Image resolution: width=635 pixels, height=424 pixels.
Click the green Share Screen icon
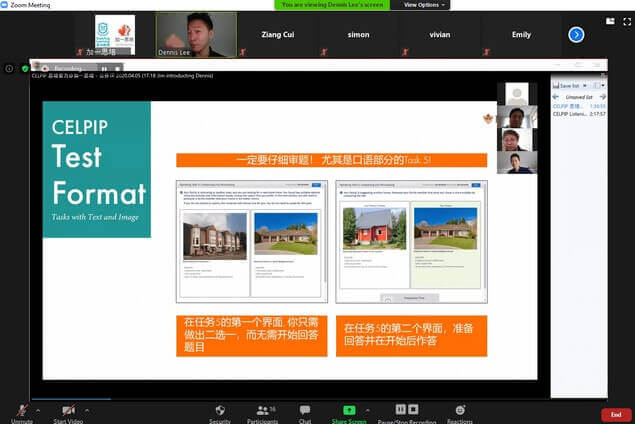point(348,410)
